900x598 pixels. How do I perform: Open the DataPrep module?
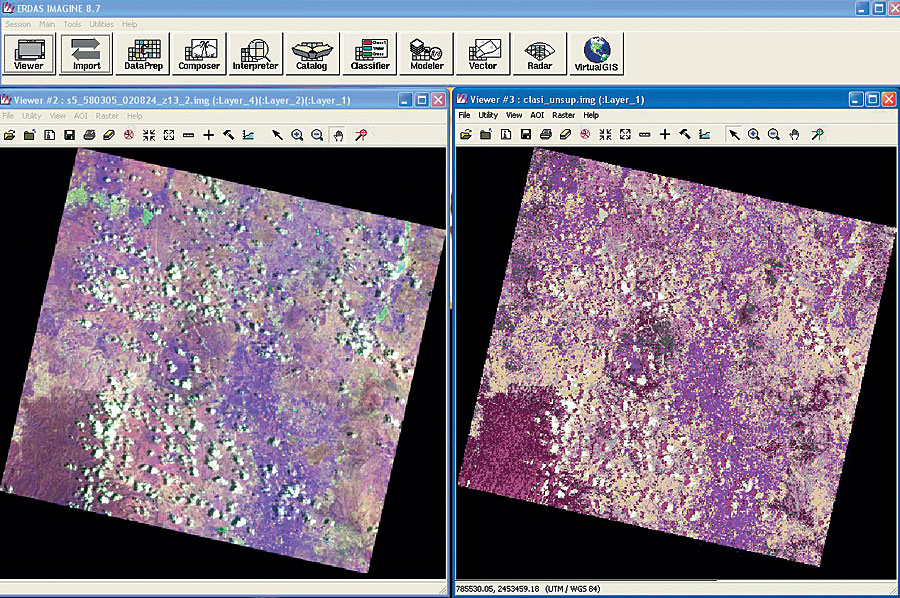(x=143, y=54)
